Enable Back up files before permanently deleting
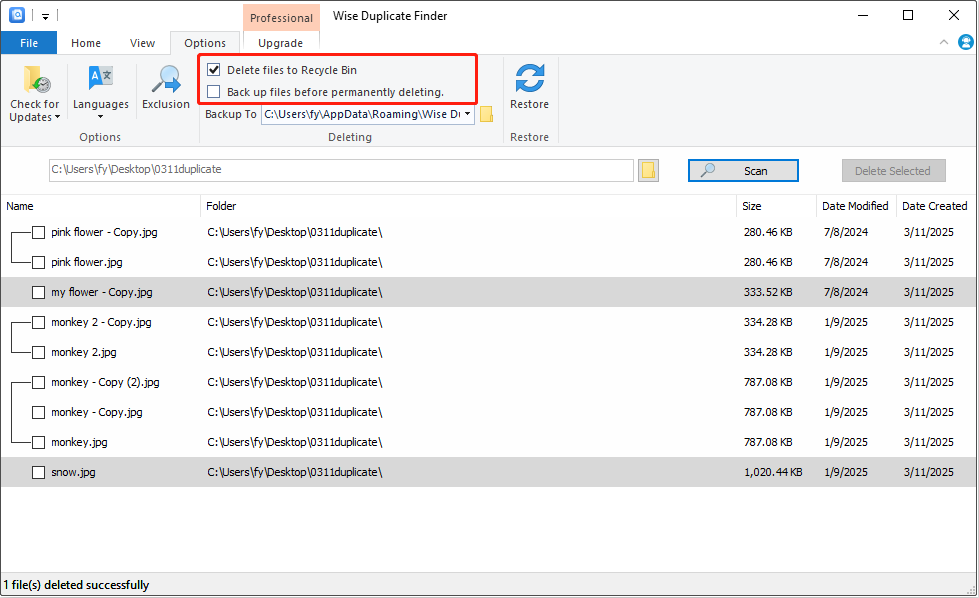The image size is (979, 598). (x=214, y=92)
